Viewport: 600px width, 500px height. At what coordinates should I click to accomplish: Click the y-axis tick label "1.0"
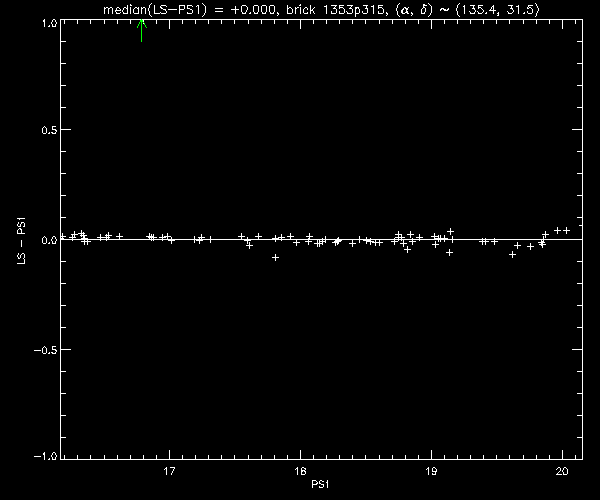point(49,23)
